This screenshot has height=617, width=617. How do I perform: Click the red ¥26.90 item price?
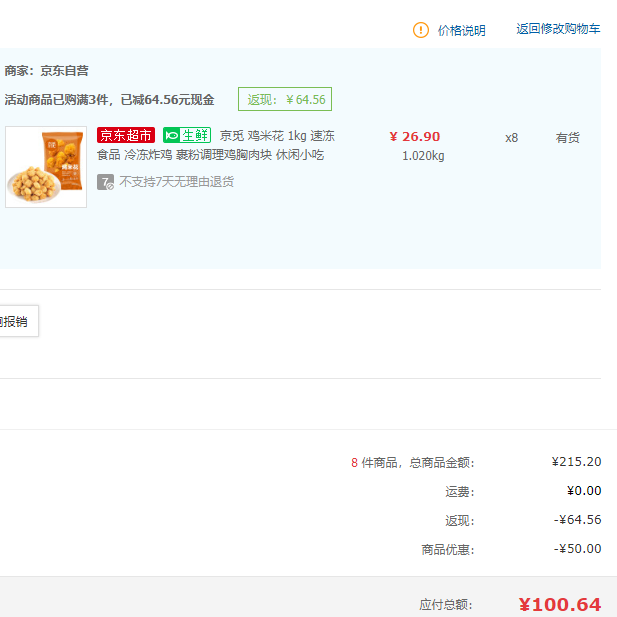[414, 137]
